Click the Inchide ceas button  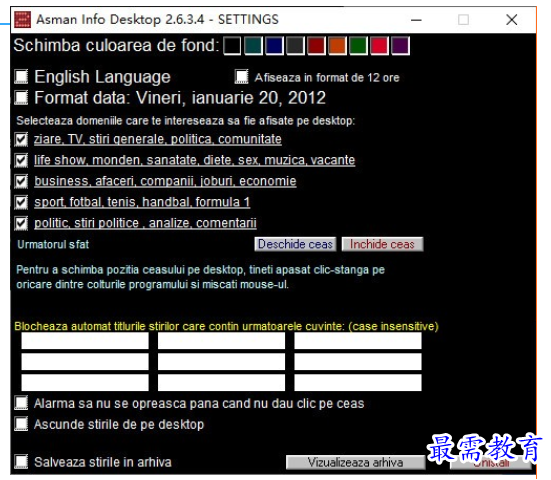[x=382, y=244]
